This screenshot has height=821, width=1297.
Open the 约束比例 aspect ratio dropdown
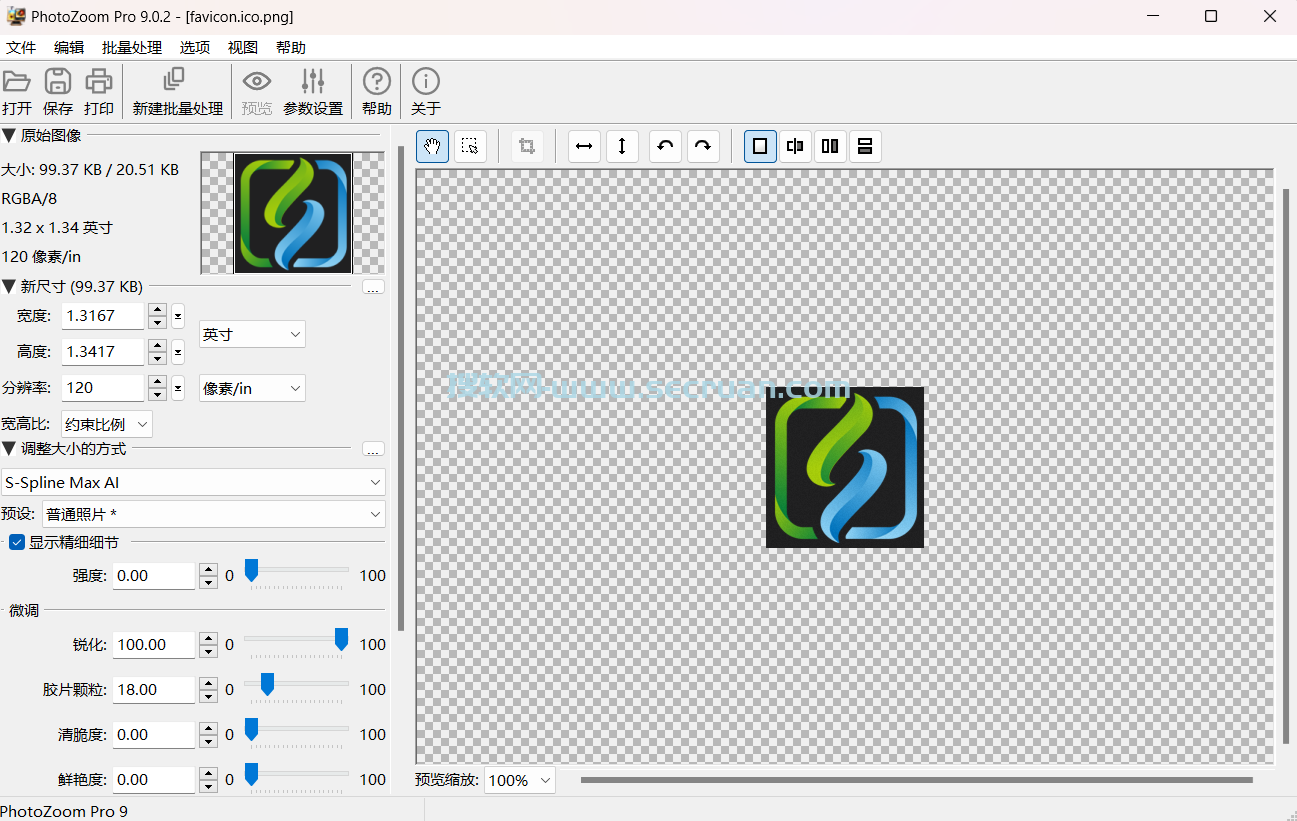(x=107, y=424)
